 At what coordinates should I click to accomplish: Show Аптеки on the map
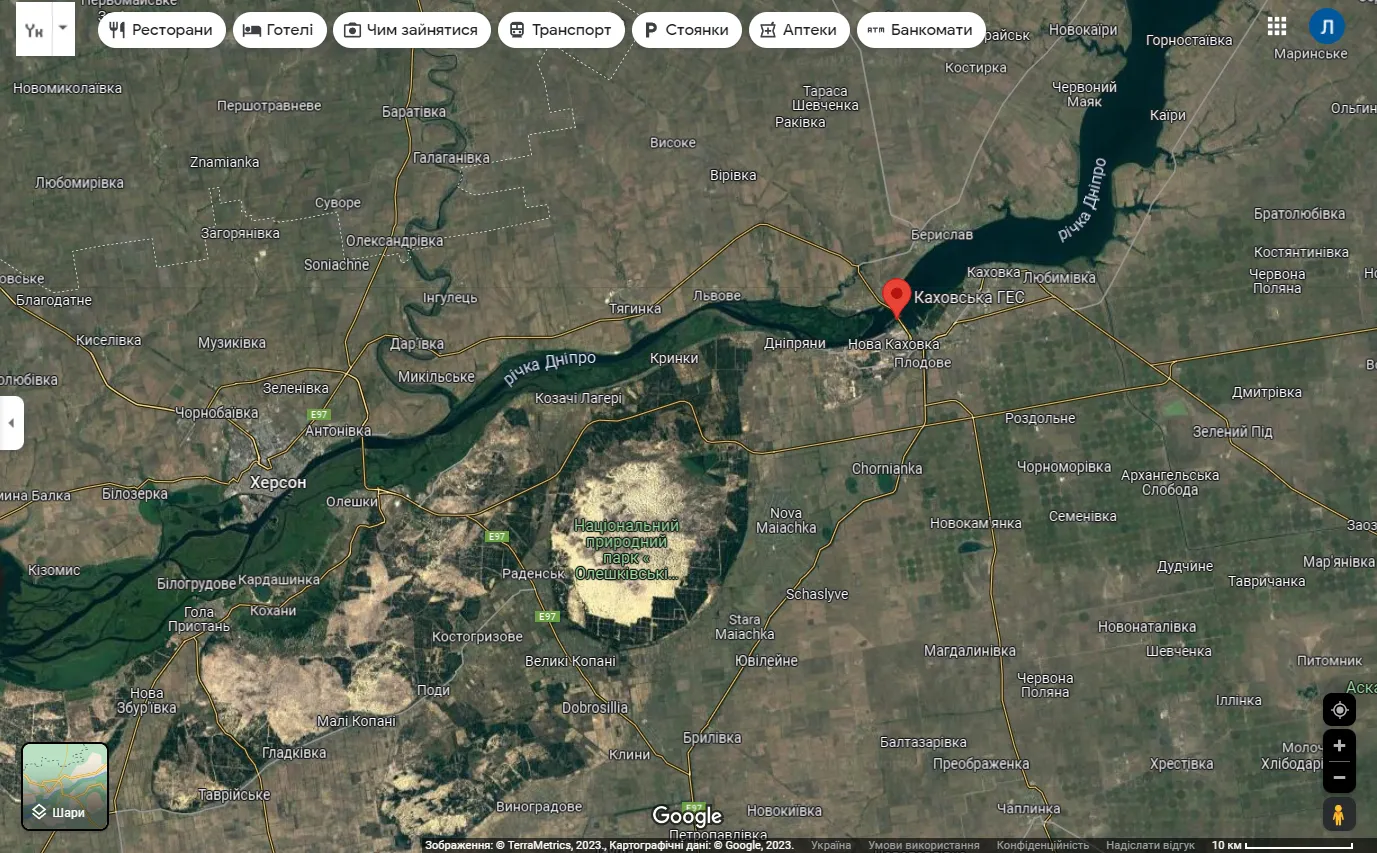pyautogui.click(x=799, y=30)
